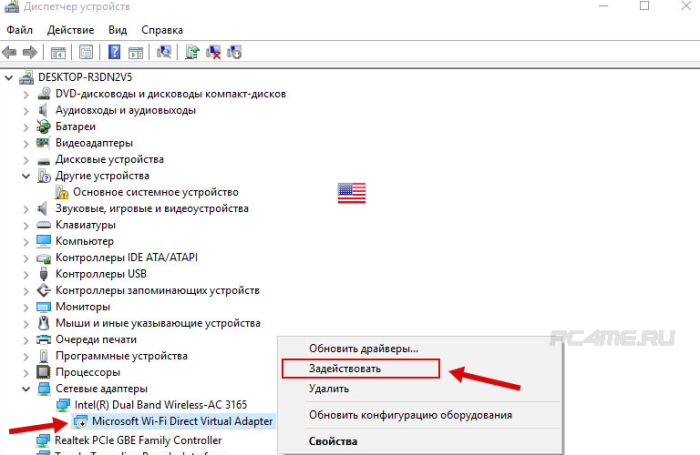Collapse the Другие устройства category

pyautogui.click(x=26, y=176)
